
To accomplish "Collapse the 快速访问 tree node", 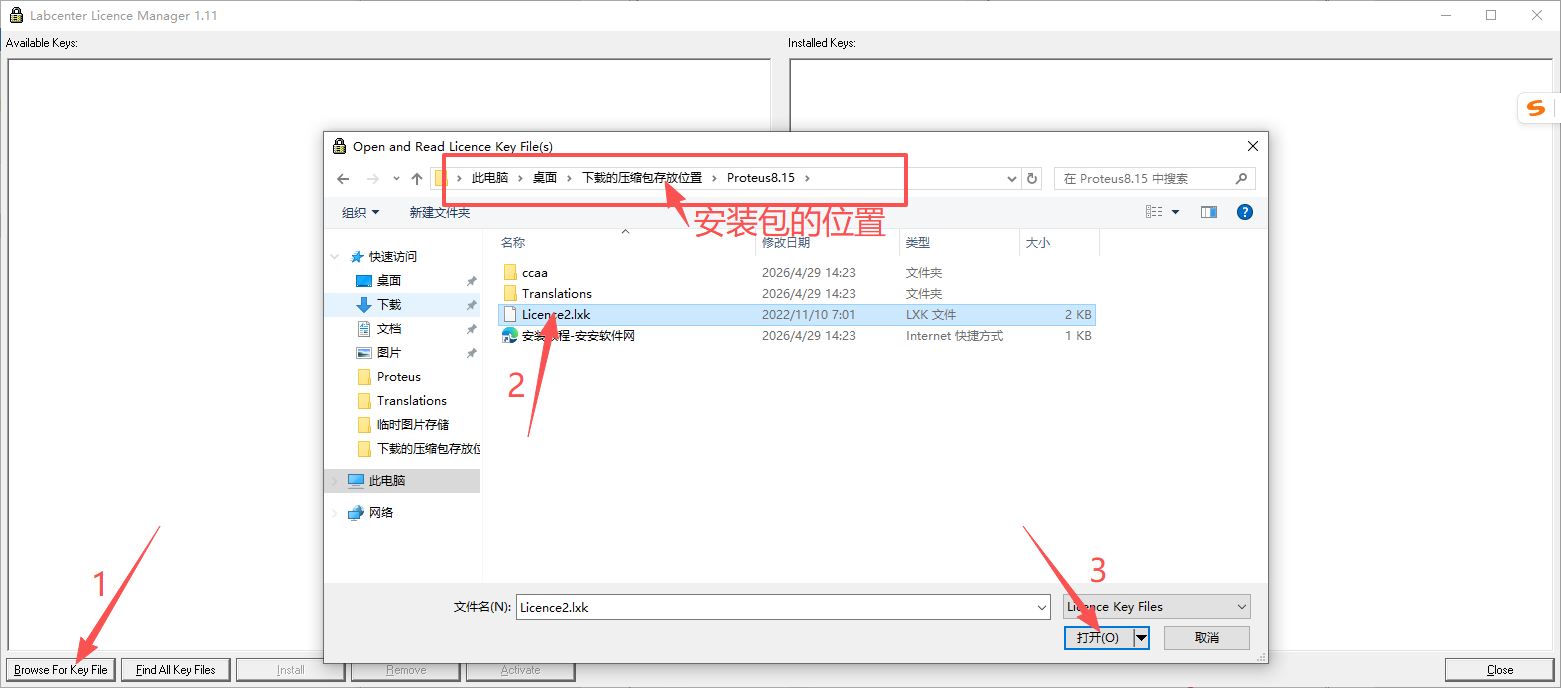I will 336,257.
